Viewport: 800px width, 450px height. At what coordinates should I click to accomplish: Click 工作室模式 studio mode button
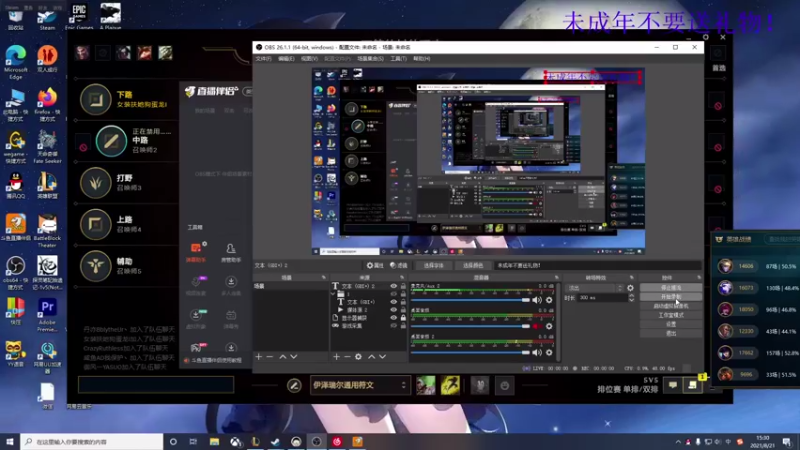(x=671, y=315)
